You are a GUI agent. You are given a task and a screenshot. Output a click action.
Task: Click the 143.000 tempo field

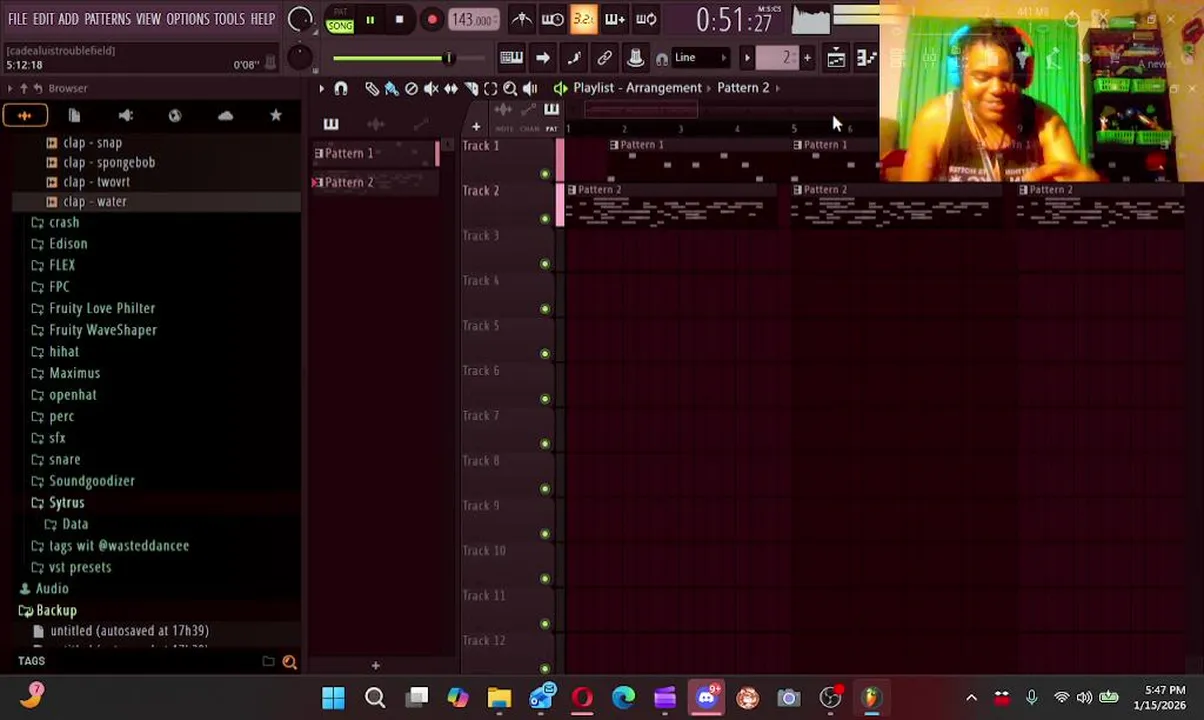pos(472,19)
